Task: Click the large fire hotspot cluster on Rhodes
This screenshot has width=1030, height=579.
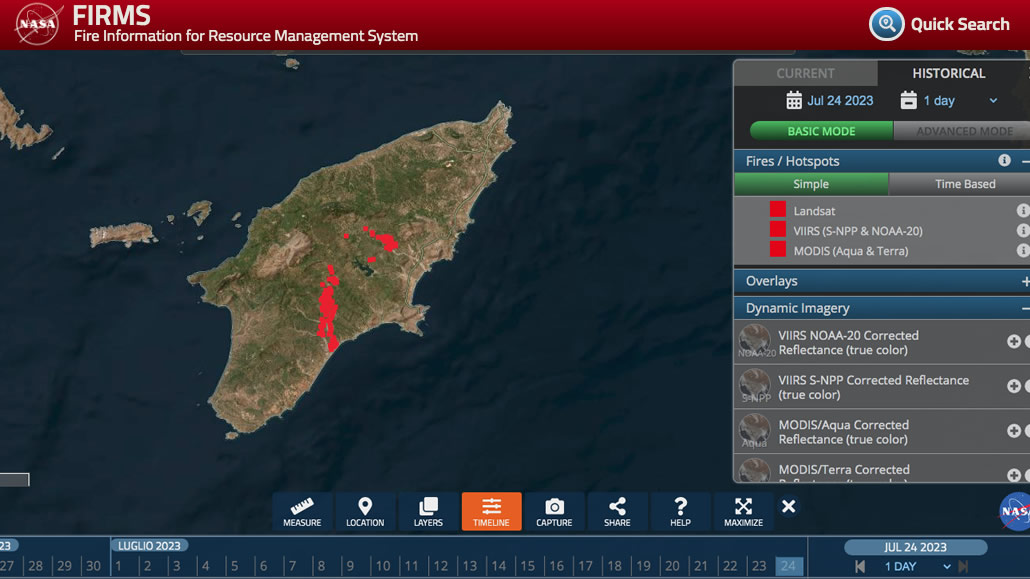Action: 328,309
